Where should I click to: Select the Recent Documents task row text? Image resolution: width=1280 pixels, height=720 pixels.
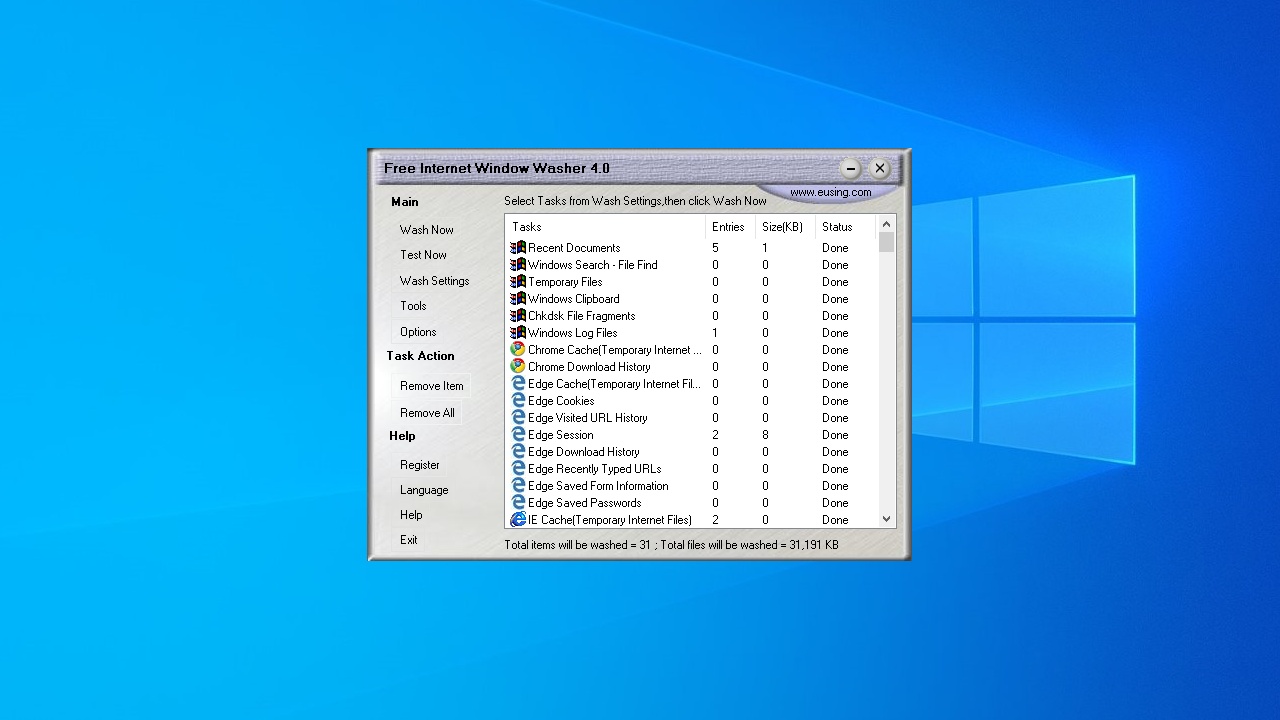tap(574, 248)
